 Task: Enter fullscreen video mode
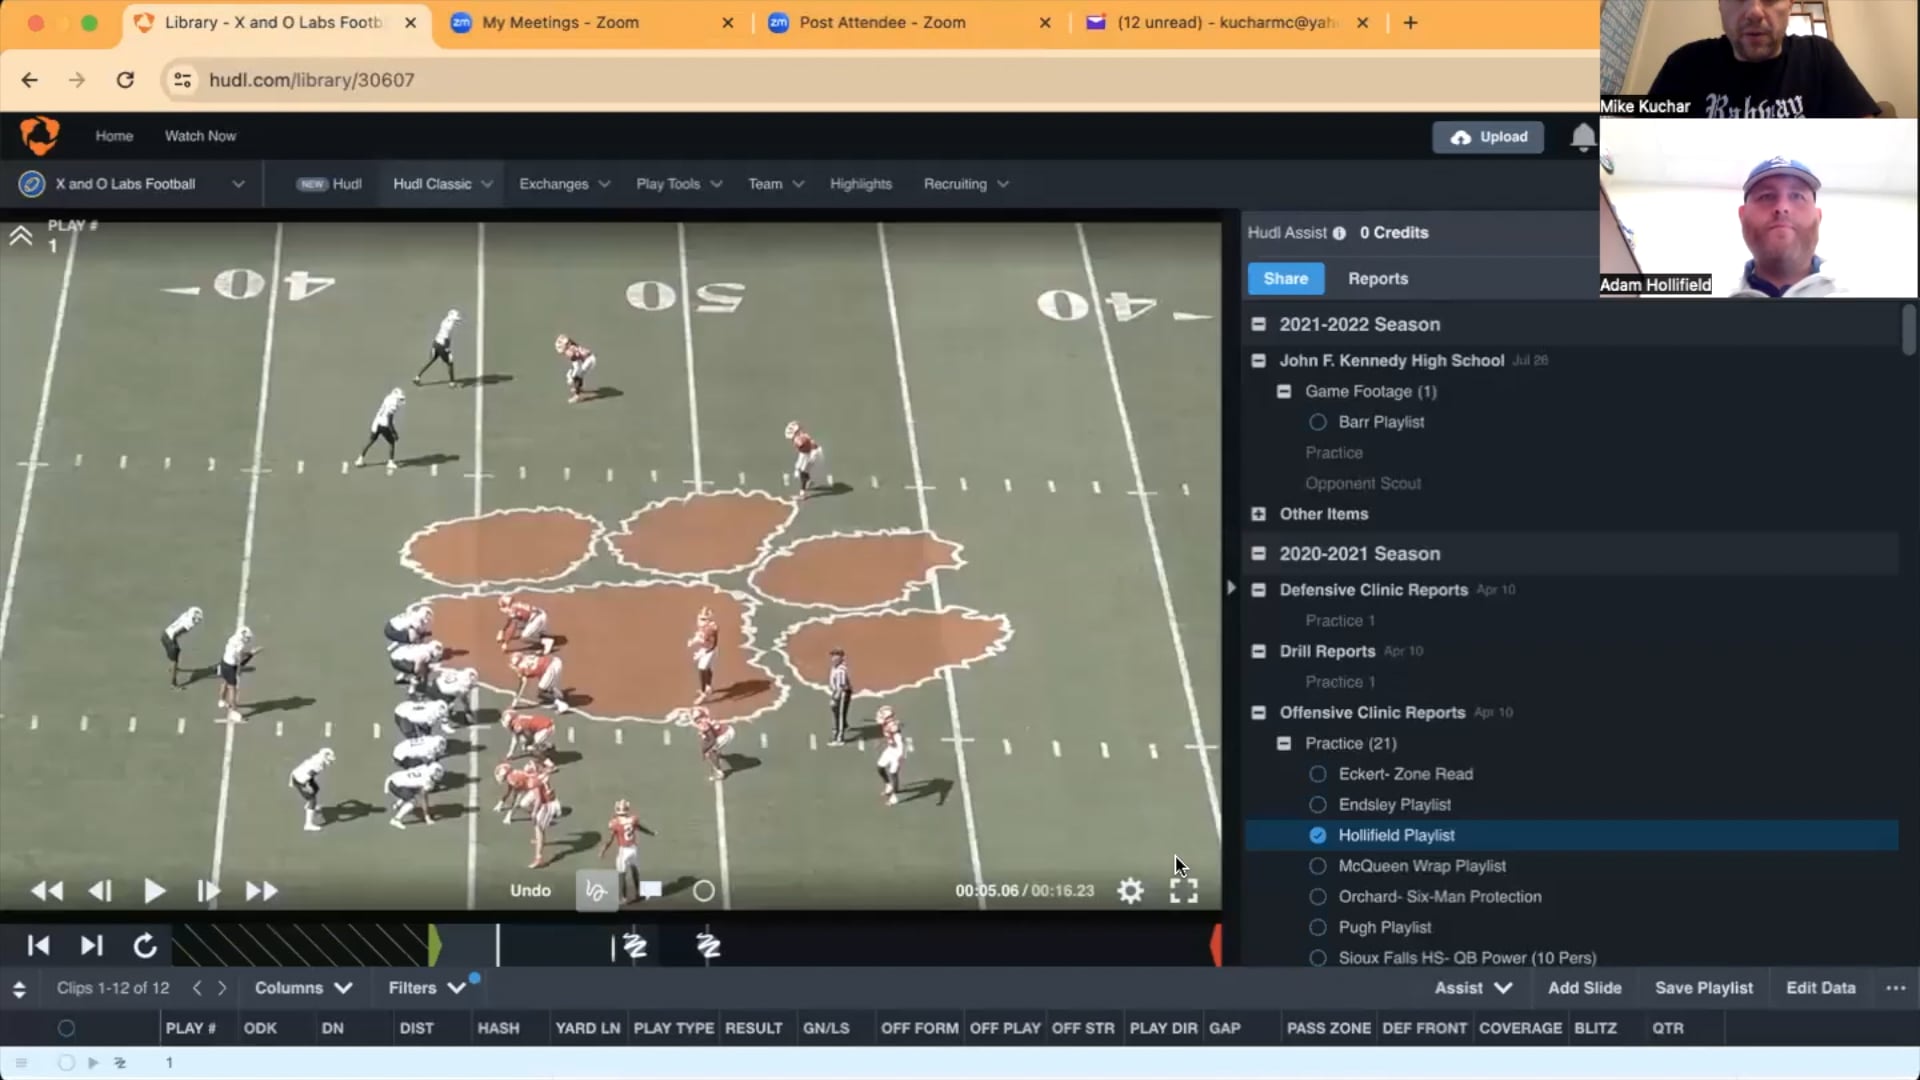click(x=1184, y=890)
